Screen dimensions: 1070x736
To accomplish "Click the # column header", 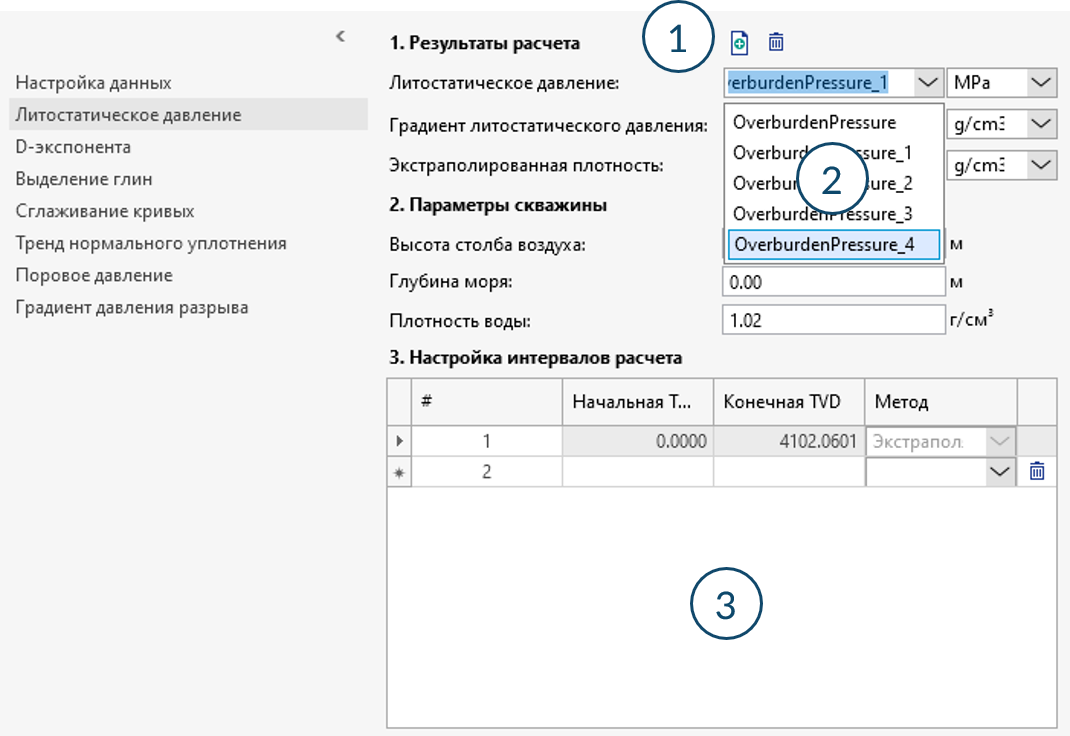I will 487,402.
